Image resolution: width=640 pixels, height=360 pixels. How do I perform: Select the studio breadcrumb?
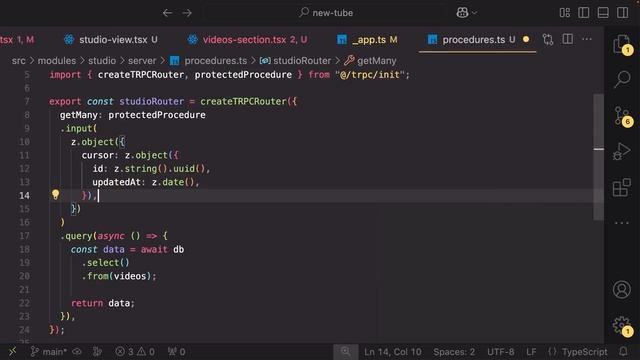click(x=102, y=61)
